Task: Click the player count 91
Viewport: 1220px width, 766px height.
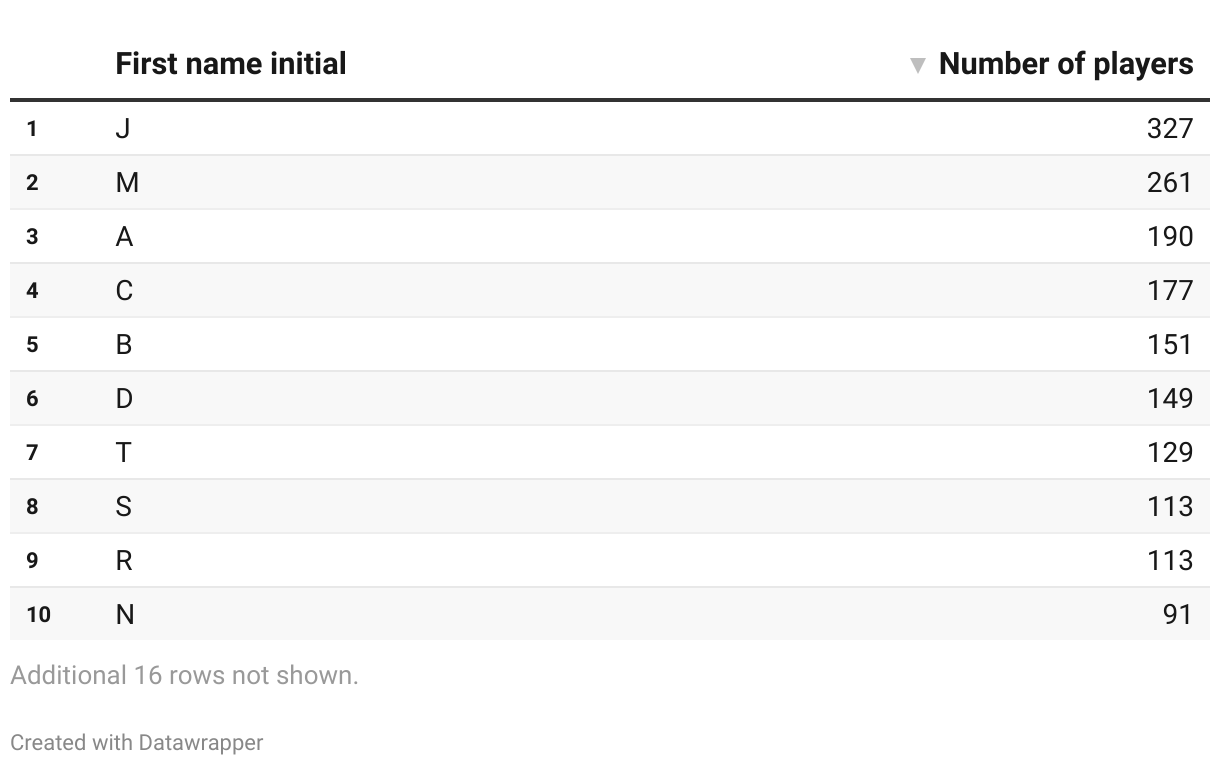Action: (x=1177, y=614)
